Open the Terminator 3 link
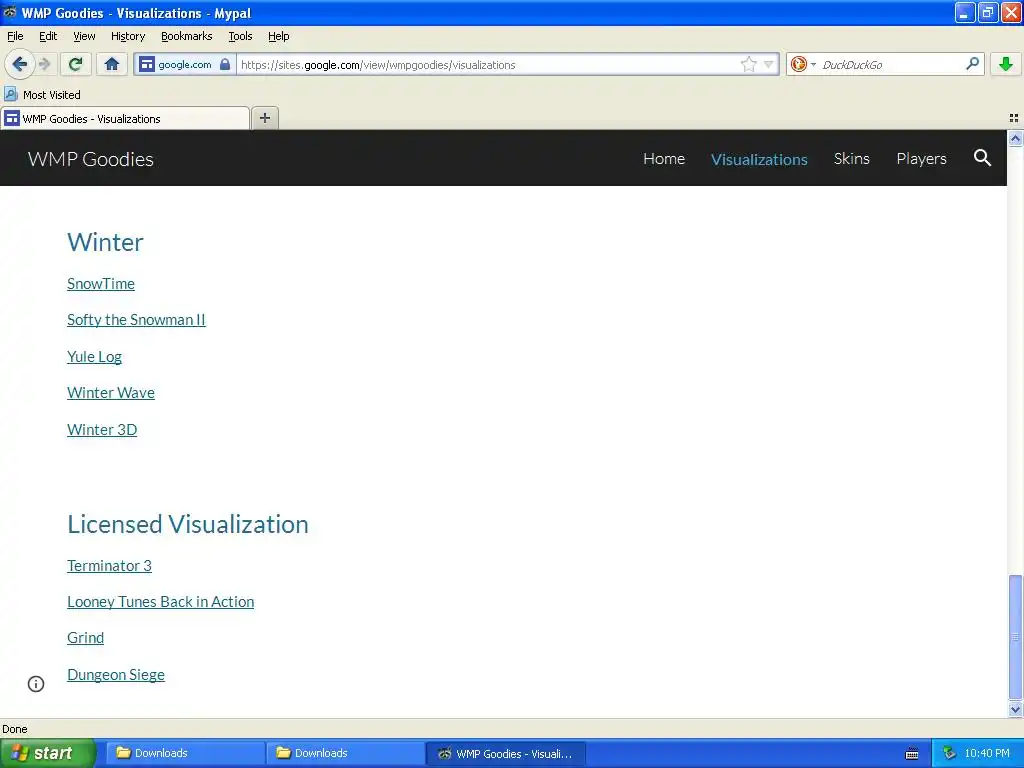The width and height of the screenshot is (1024, 768). click(x=109, y=566)
